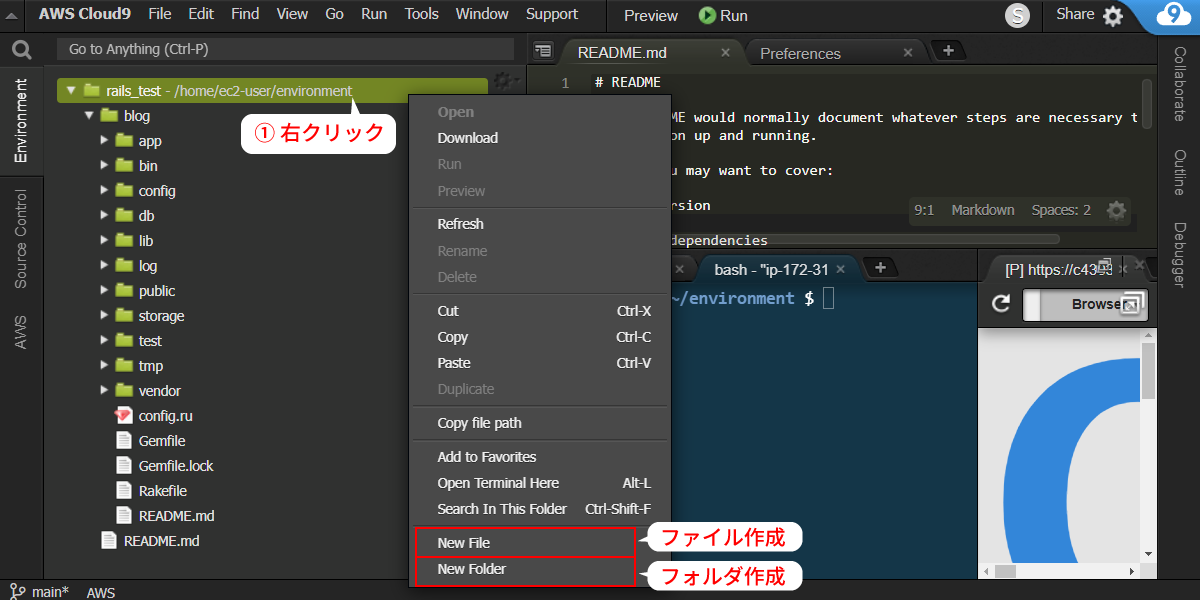This screenshot has height=600, width=1200.
Task: Click the search magnifier icon in sidebar
Action: click(x=21, y=49)
